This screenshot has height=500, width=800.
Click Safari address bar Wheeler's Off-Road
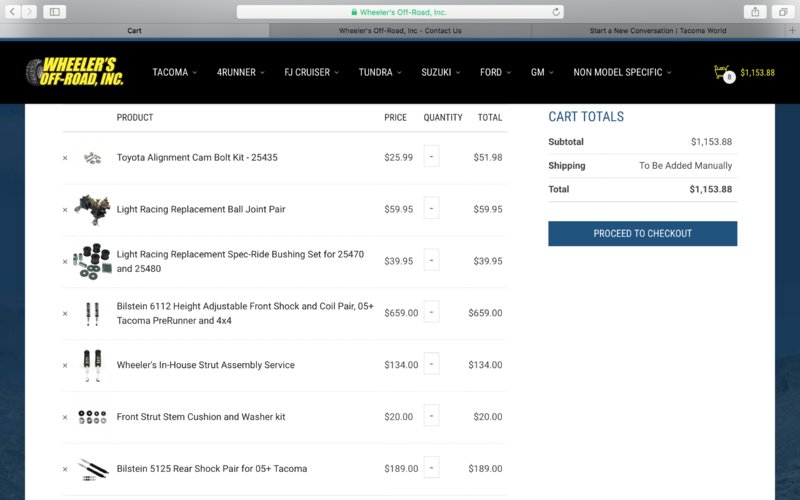[x=400, y=12]
